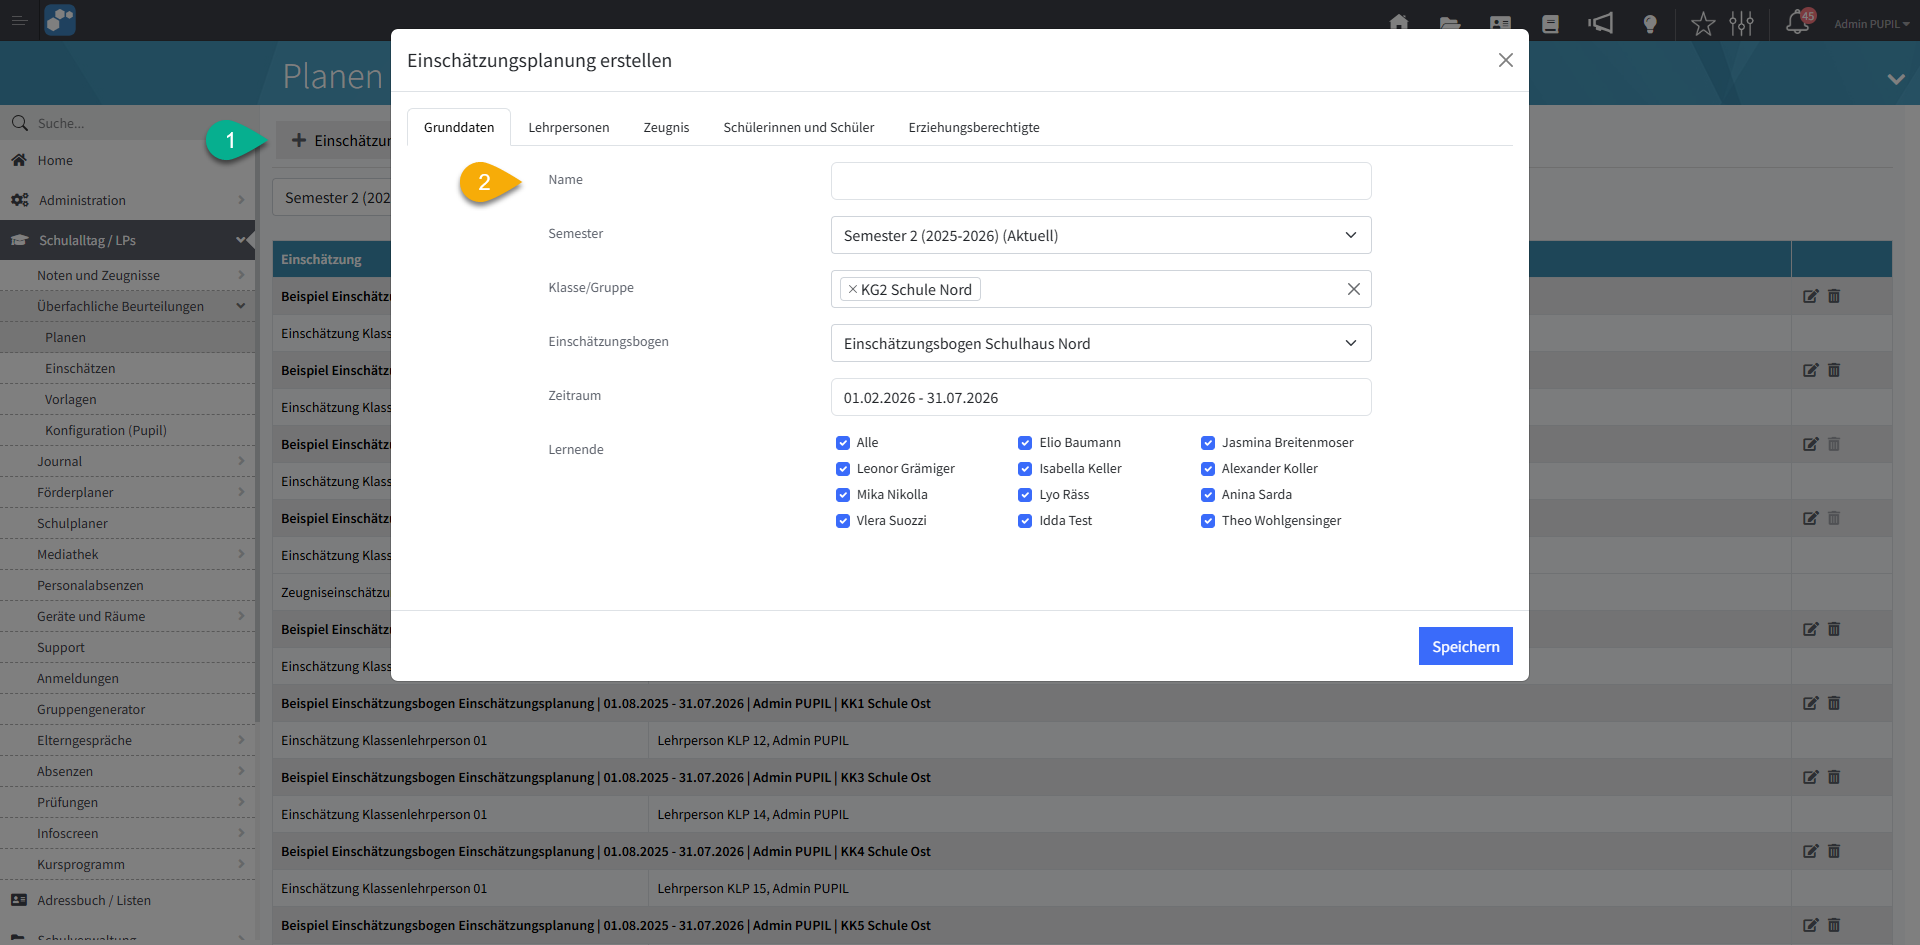Open the Einschätzungsbogen dropdown
This screenshot has width=1920, height=945.
click(1101, 343)
